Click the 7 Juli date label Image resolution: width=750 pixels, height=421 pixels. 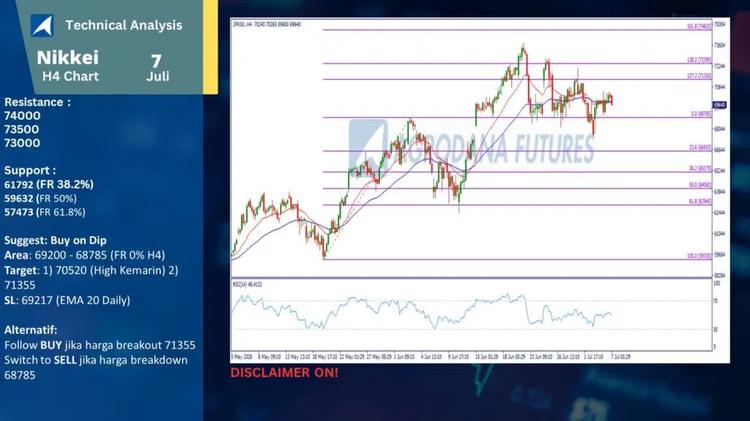(x=157, y=68)
